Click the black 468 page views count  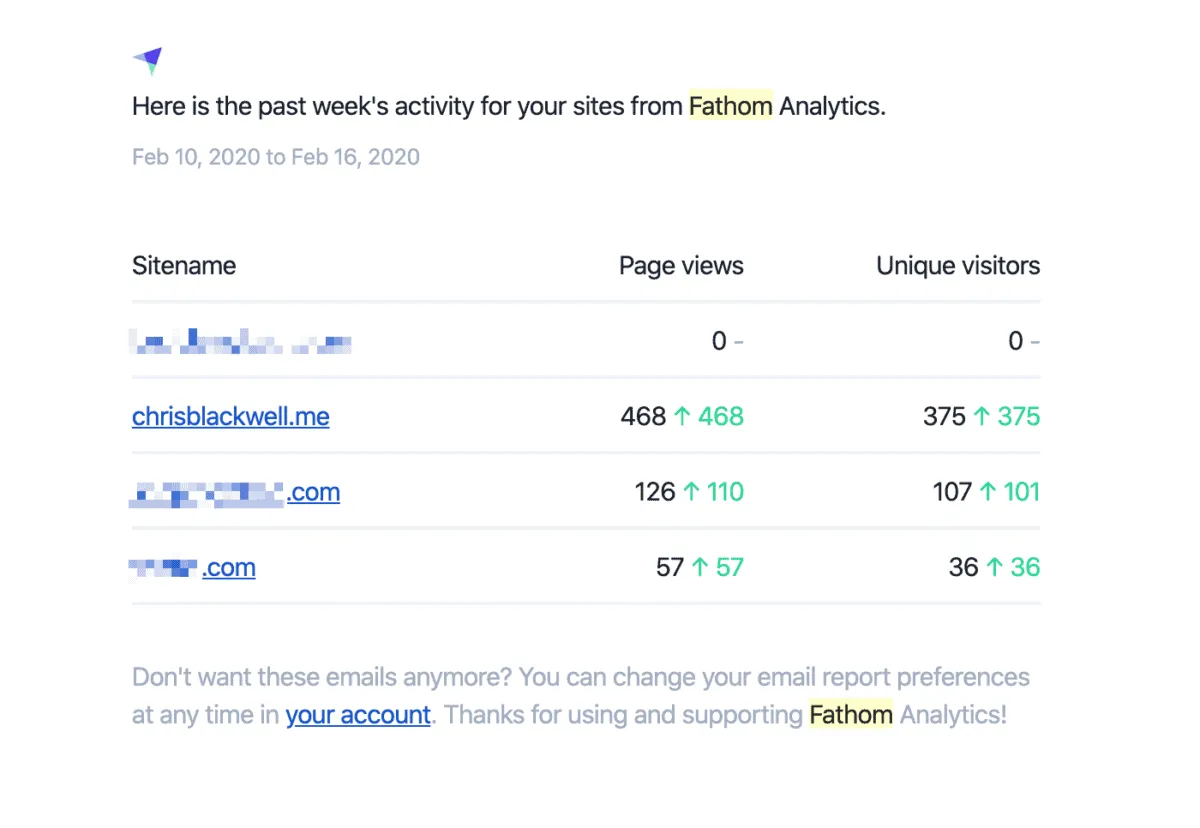tap(643, 416)
